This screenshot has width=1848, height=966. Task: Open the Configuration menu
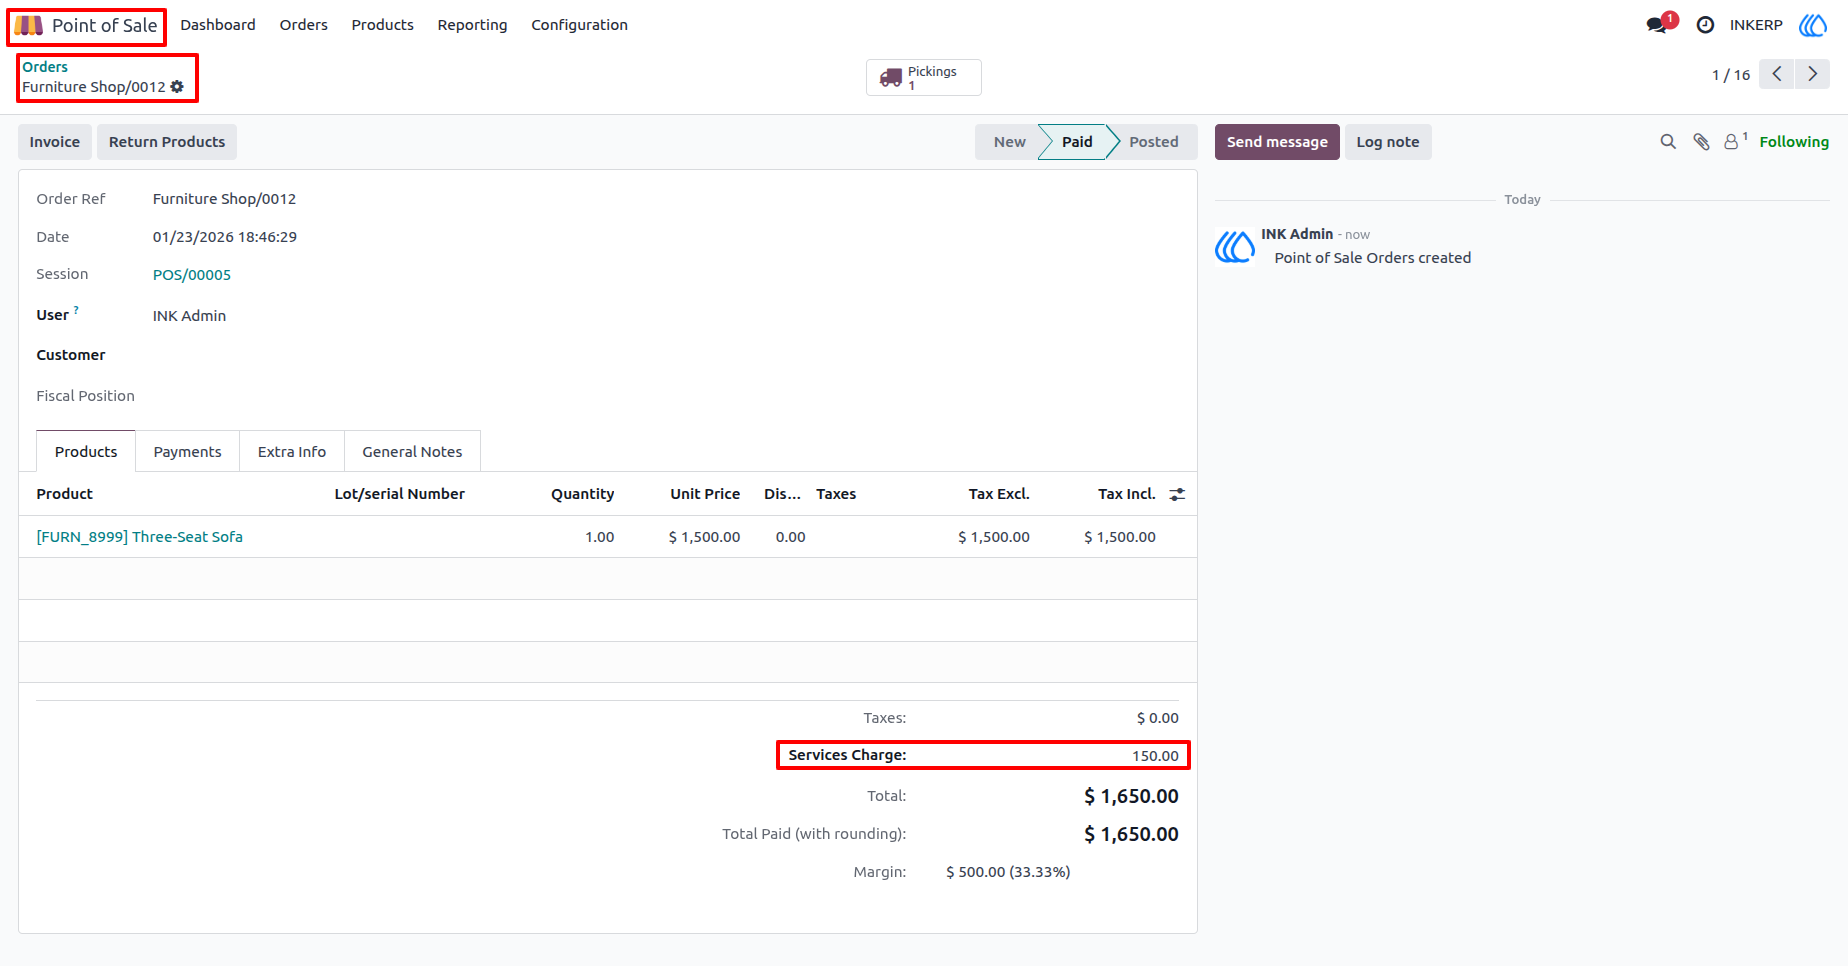pyautogui.click(x=579, y=25)
